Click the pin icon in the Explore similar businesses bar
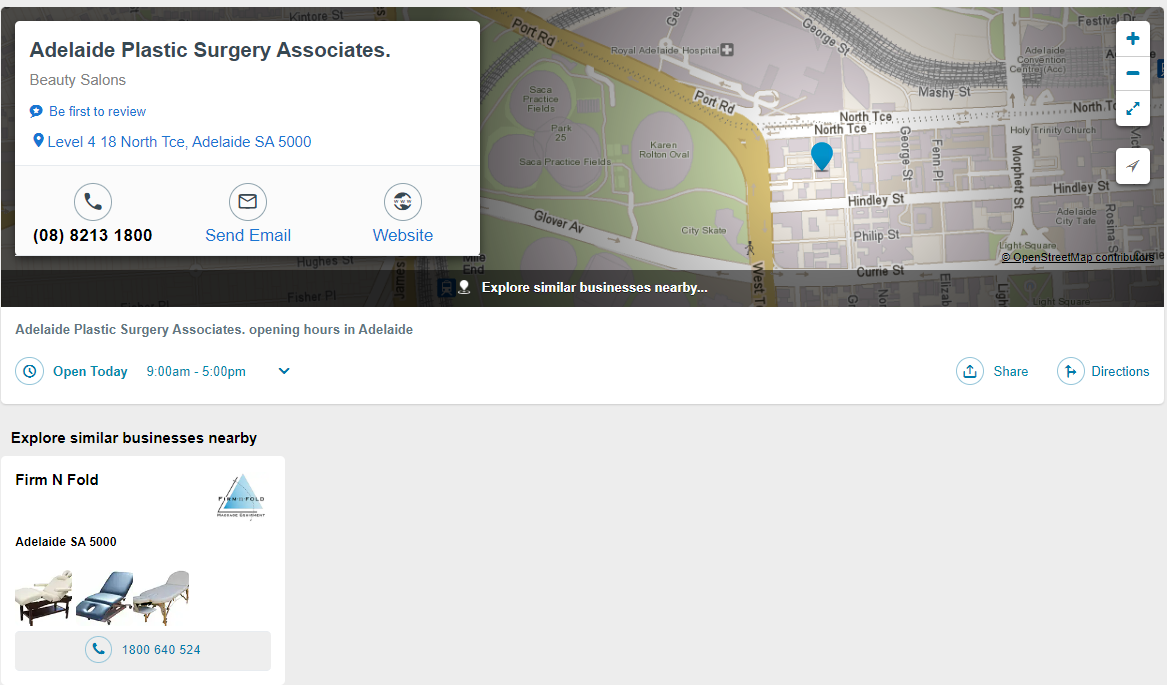 tap(464, 287)
